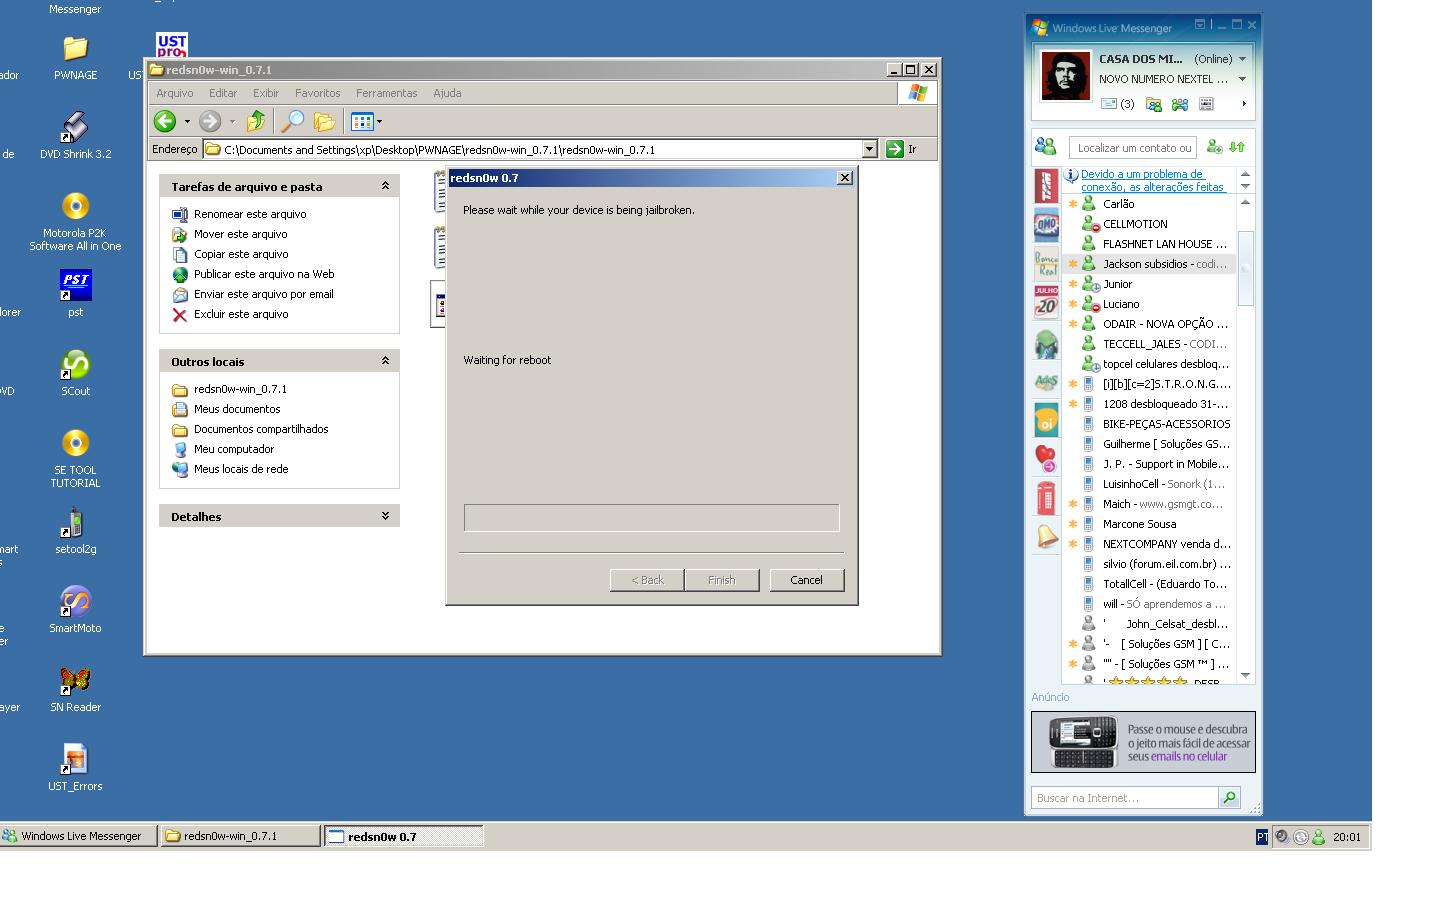
Task: Select UST_Errors desktop icon
Action: pos(75,767)
